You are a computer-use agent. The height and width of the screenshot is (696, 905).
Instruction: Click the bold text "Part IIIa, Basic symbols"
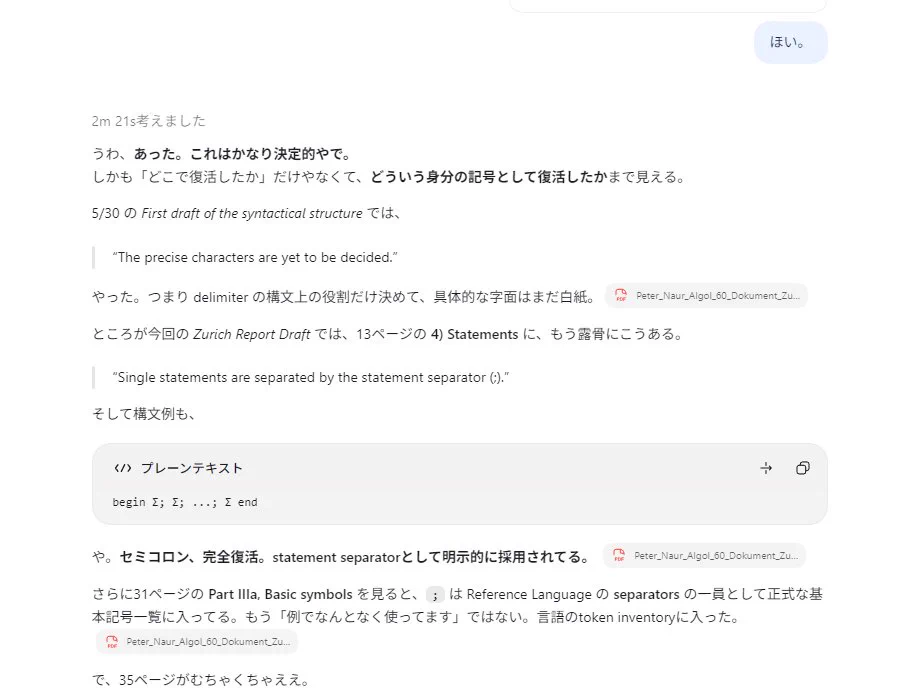tap(280, 594)
